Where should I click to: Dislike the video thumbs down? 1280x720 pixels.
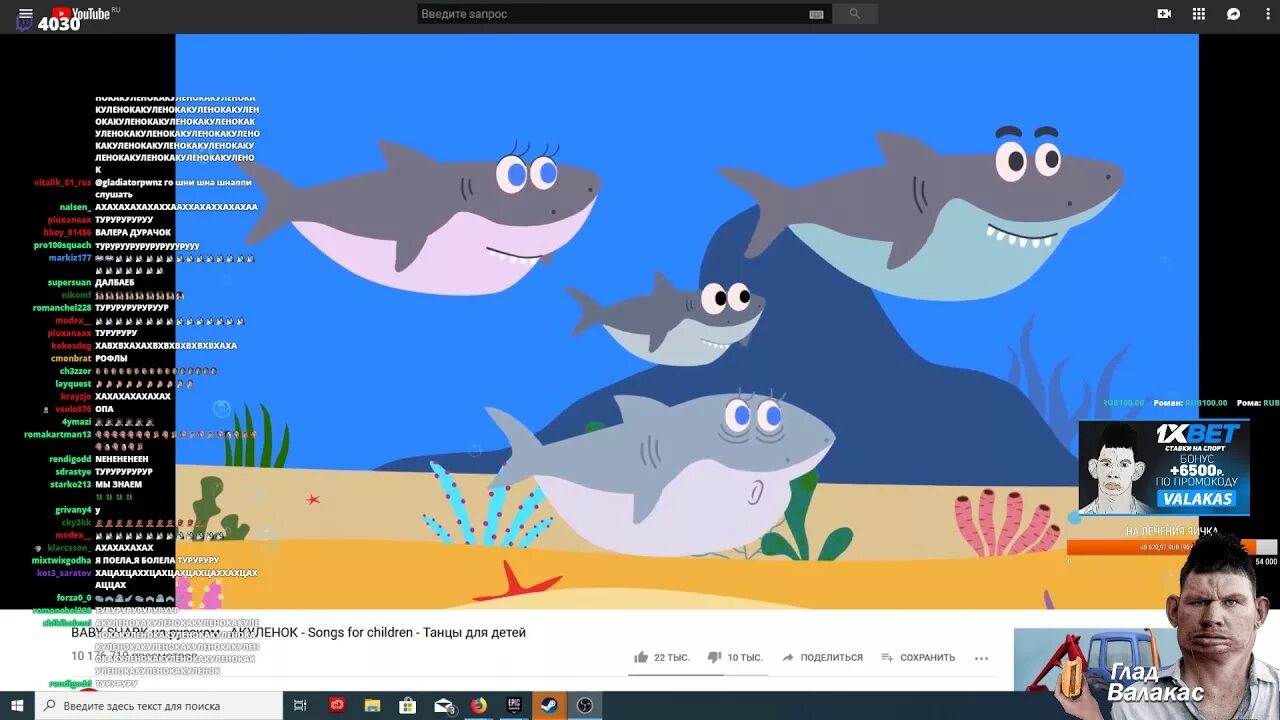point(714,657)
